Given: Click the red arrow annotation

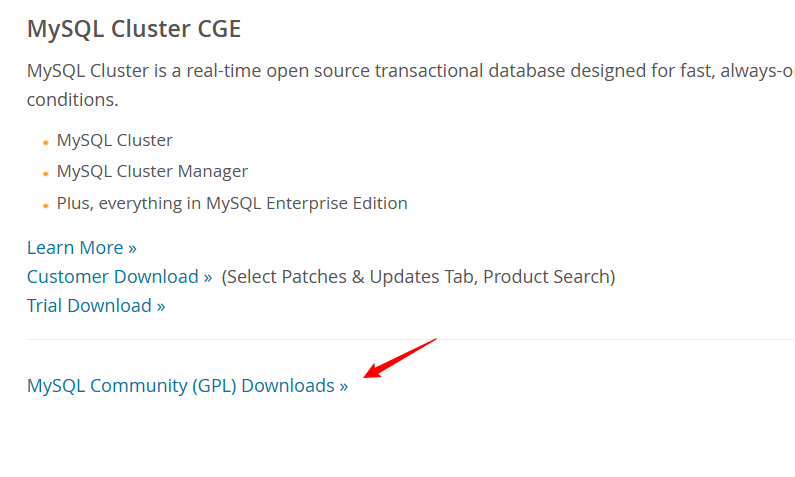Looking at the screenshot, I should (400, 358).
